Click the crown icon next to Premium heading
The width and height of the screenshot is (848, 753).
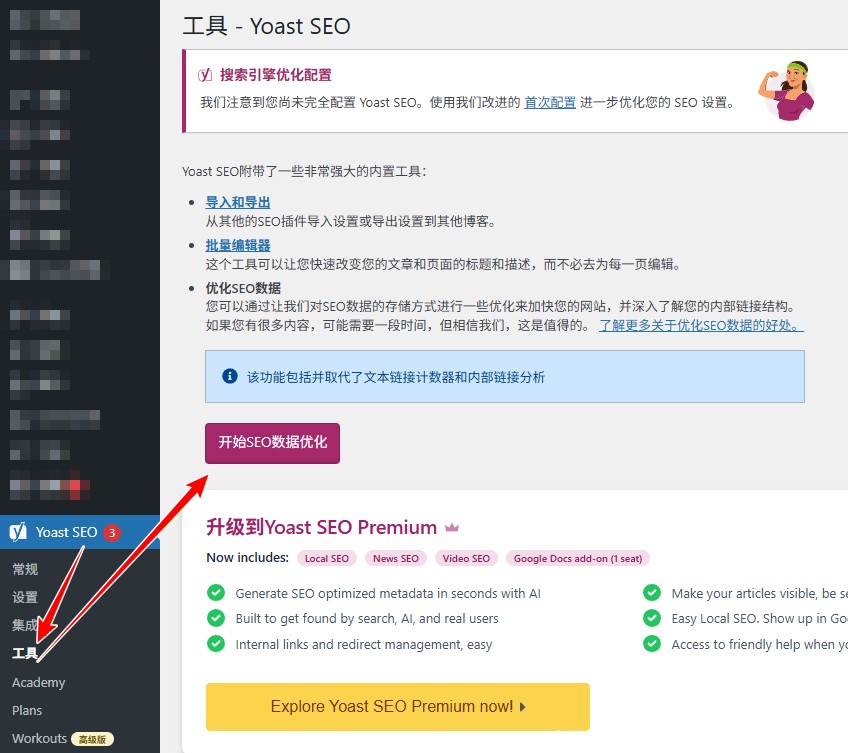point(452,527)
